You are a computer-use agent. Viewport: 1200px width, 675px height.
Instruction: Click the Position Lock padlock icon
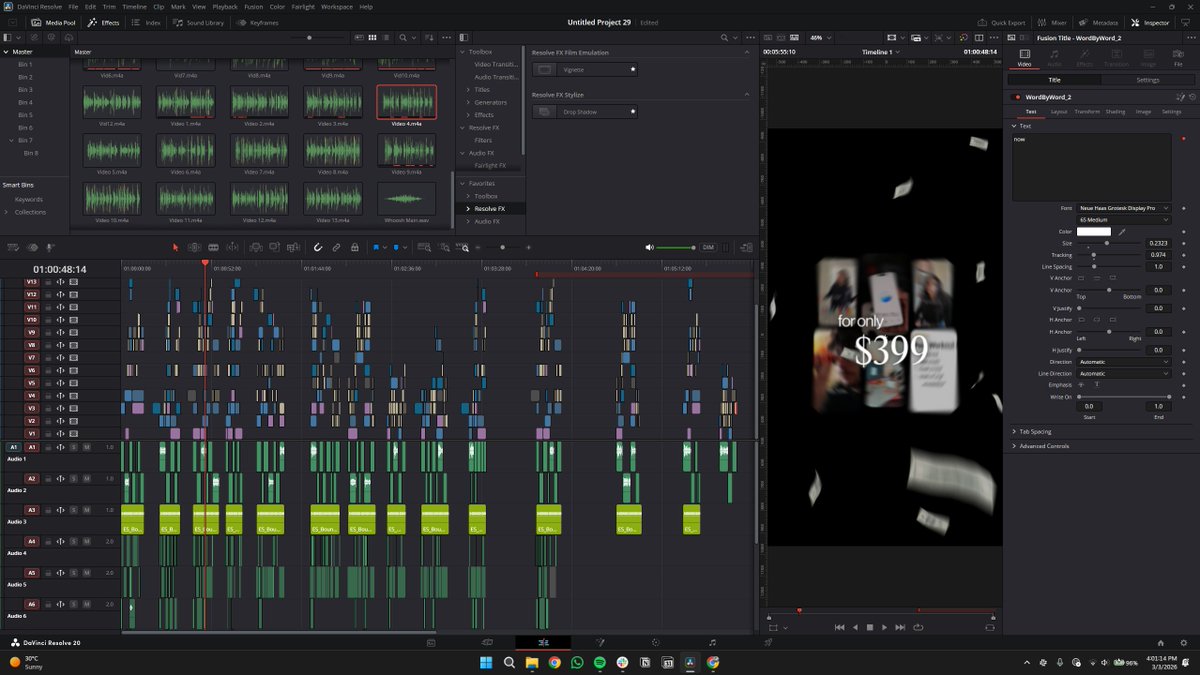(354, 247)
